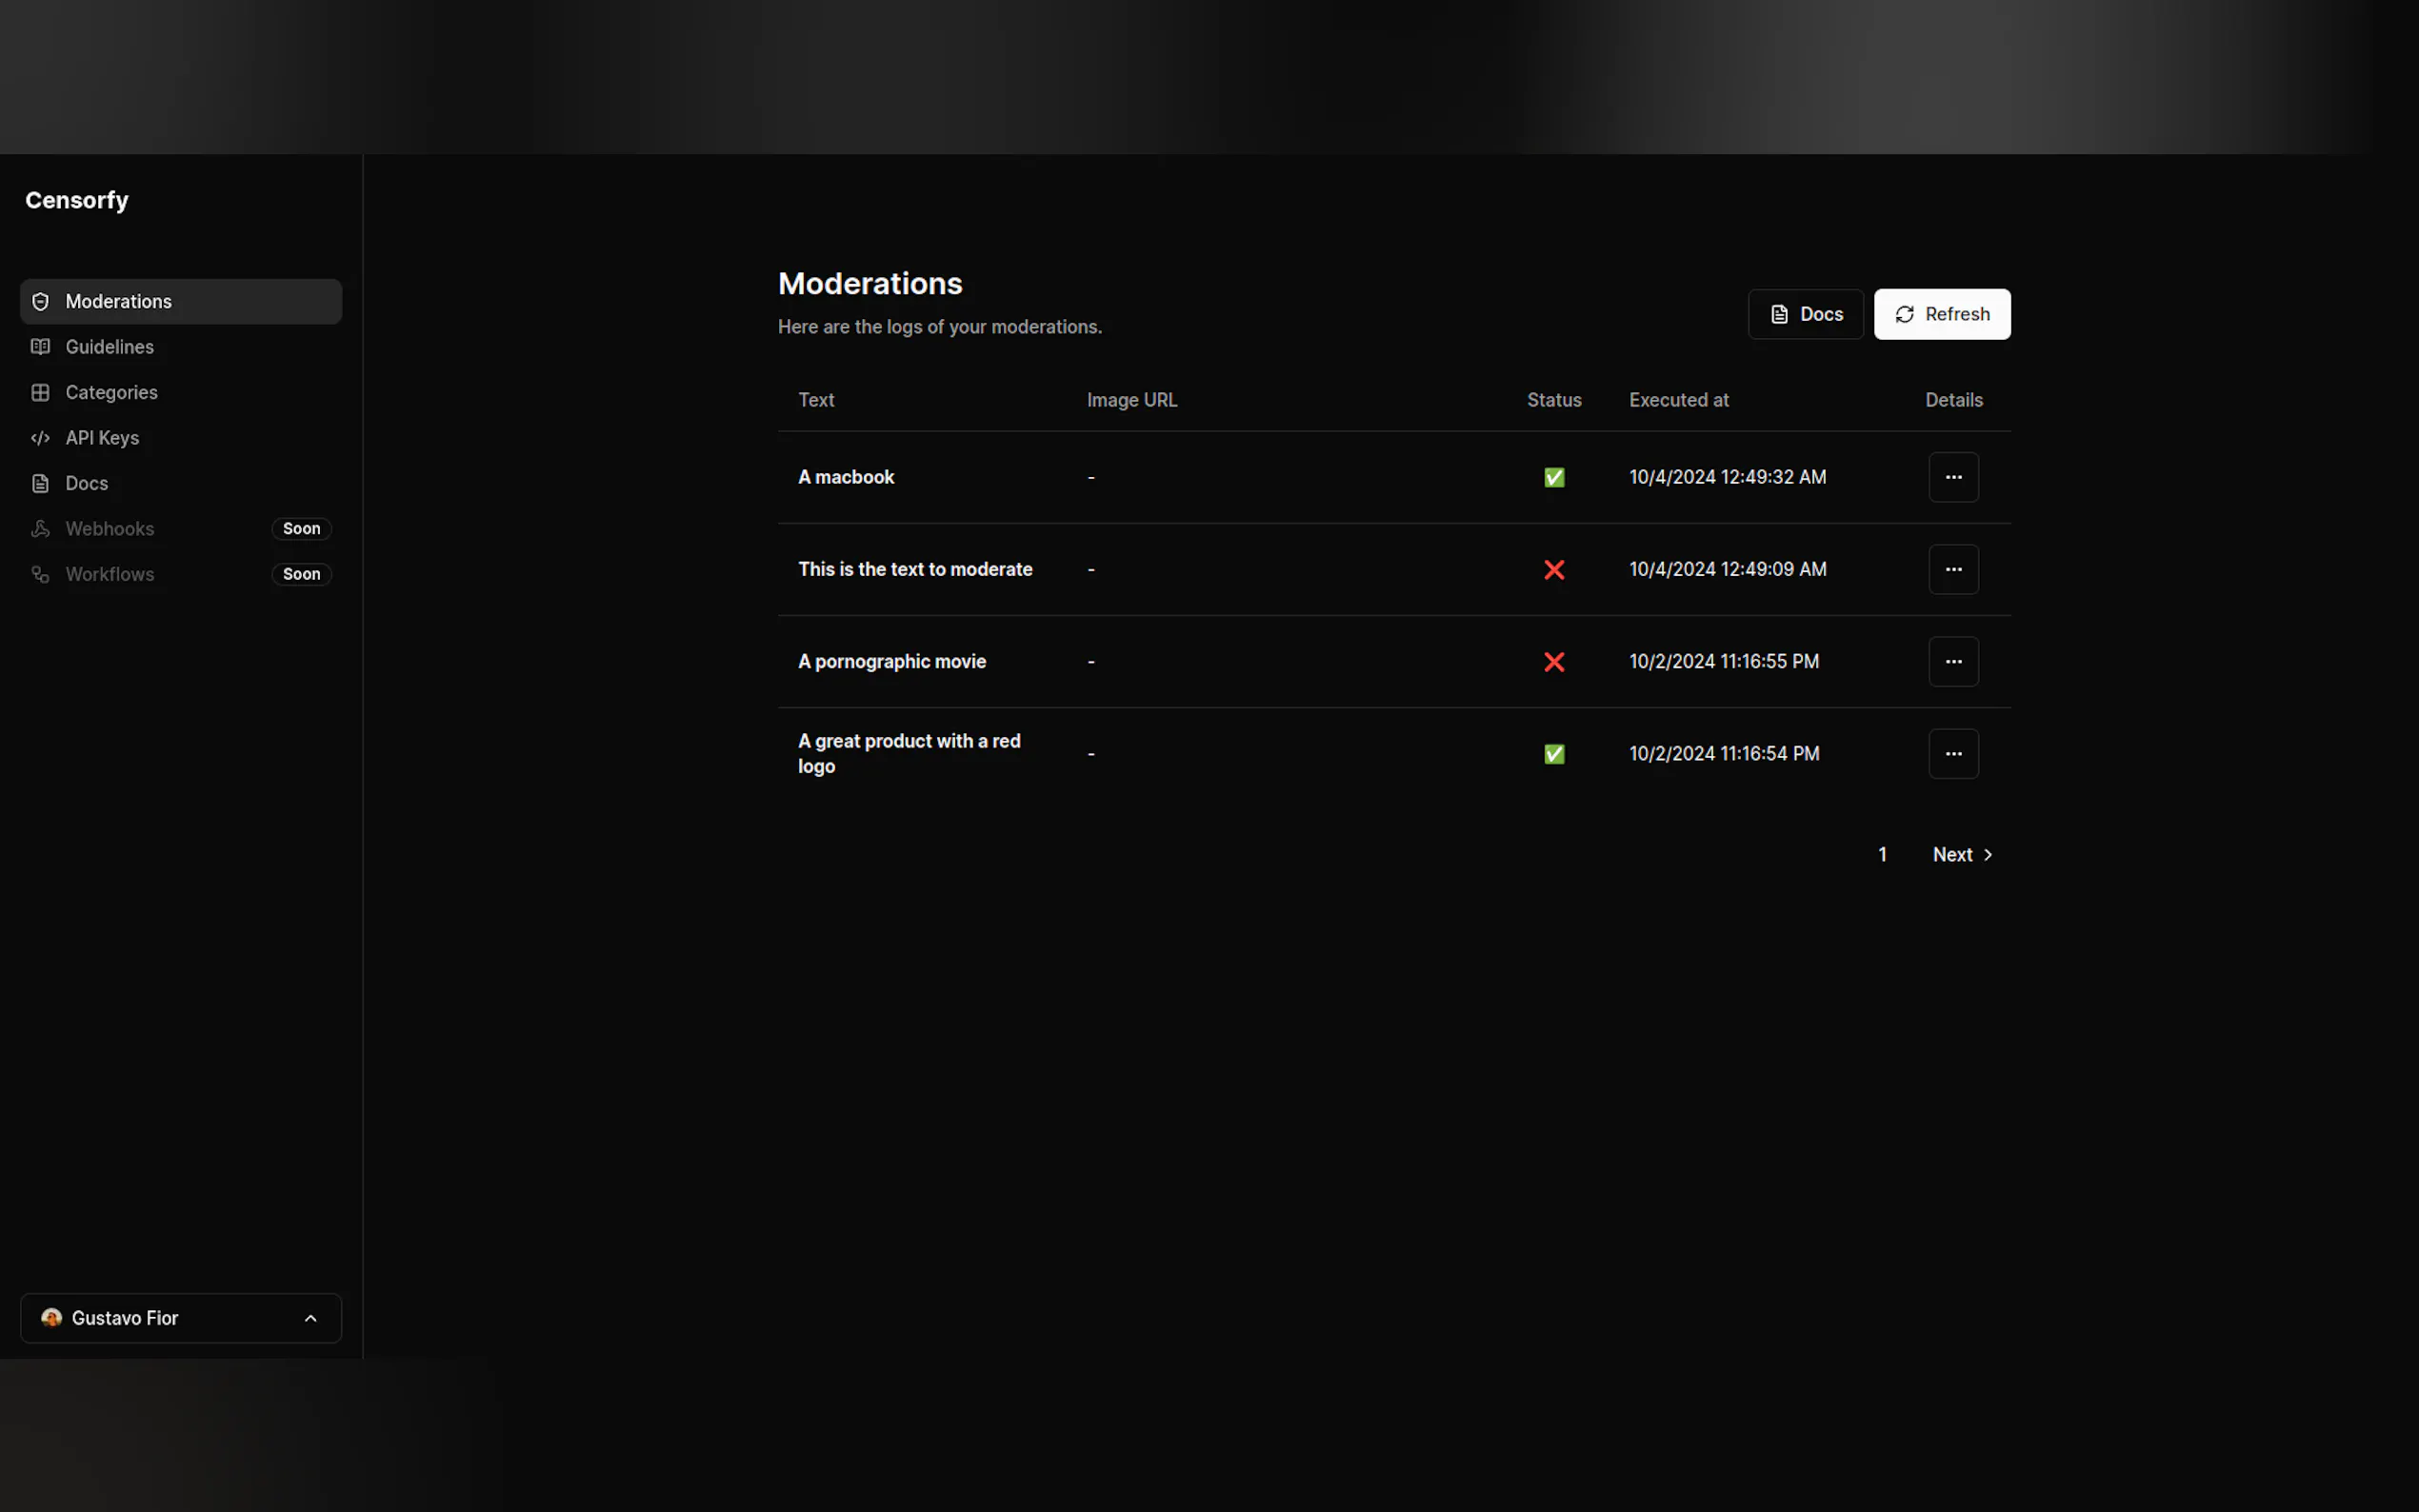Viewport: 2419px width, 1512px height.
Task: Click Gustavo Fior's avatar image
Action: click(x=51, y=1318)
